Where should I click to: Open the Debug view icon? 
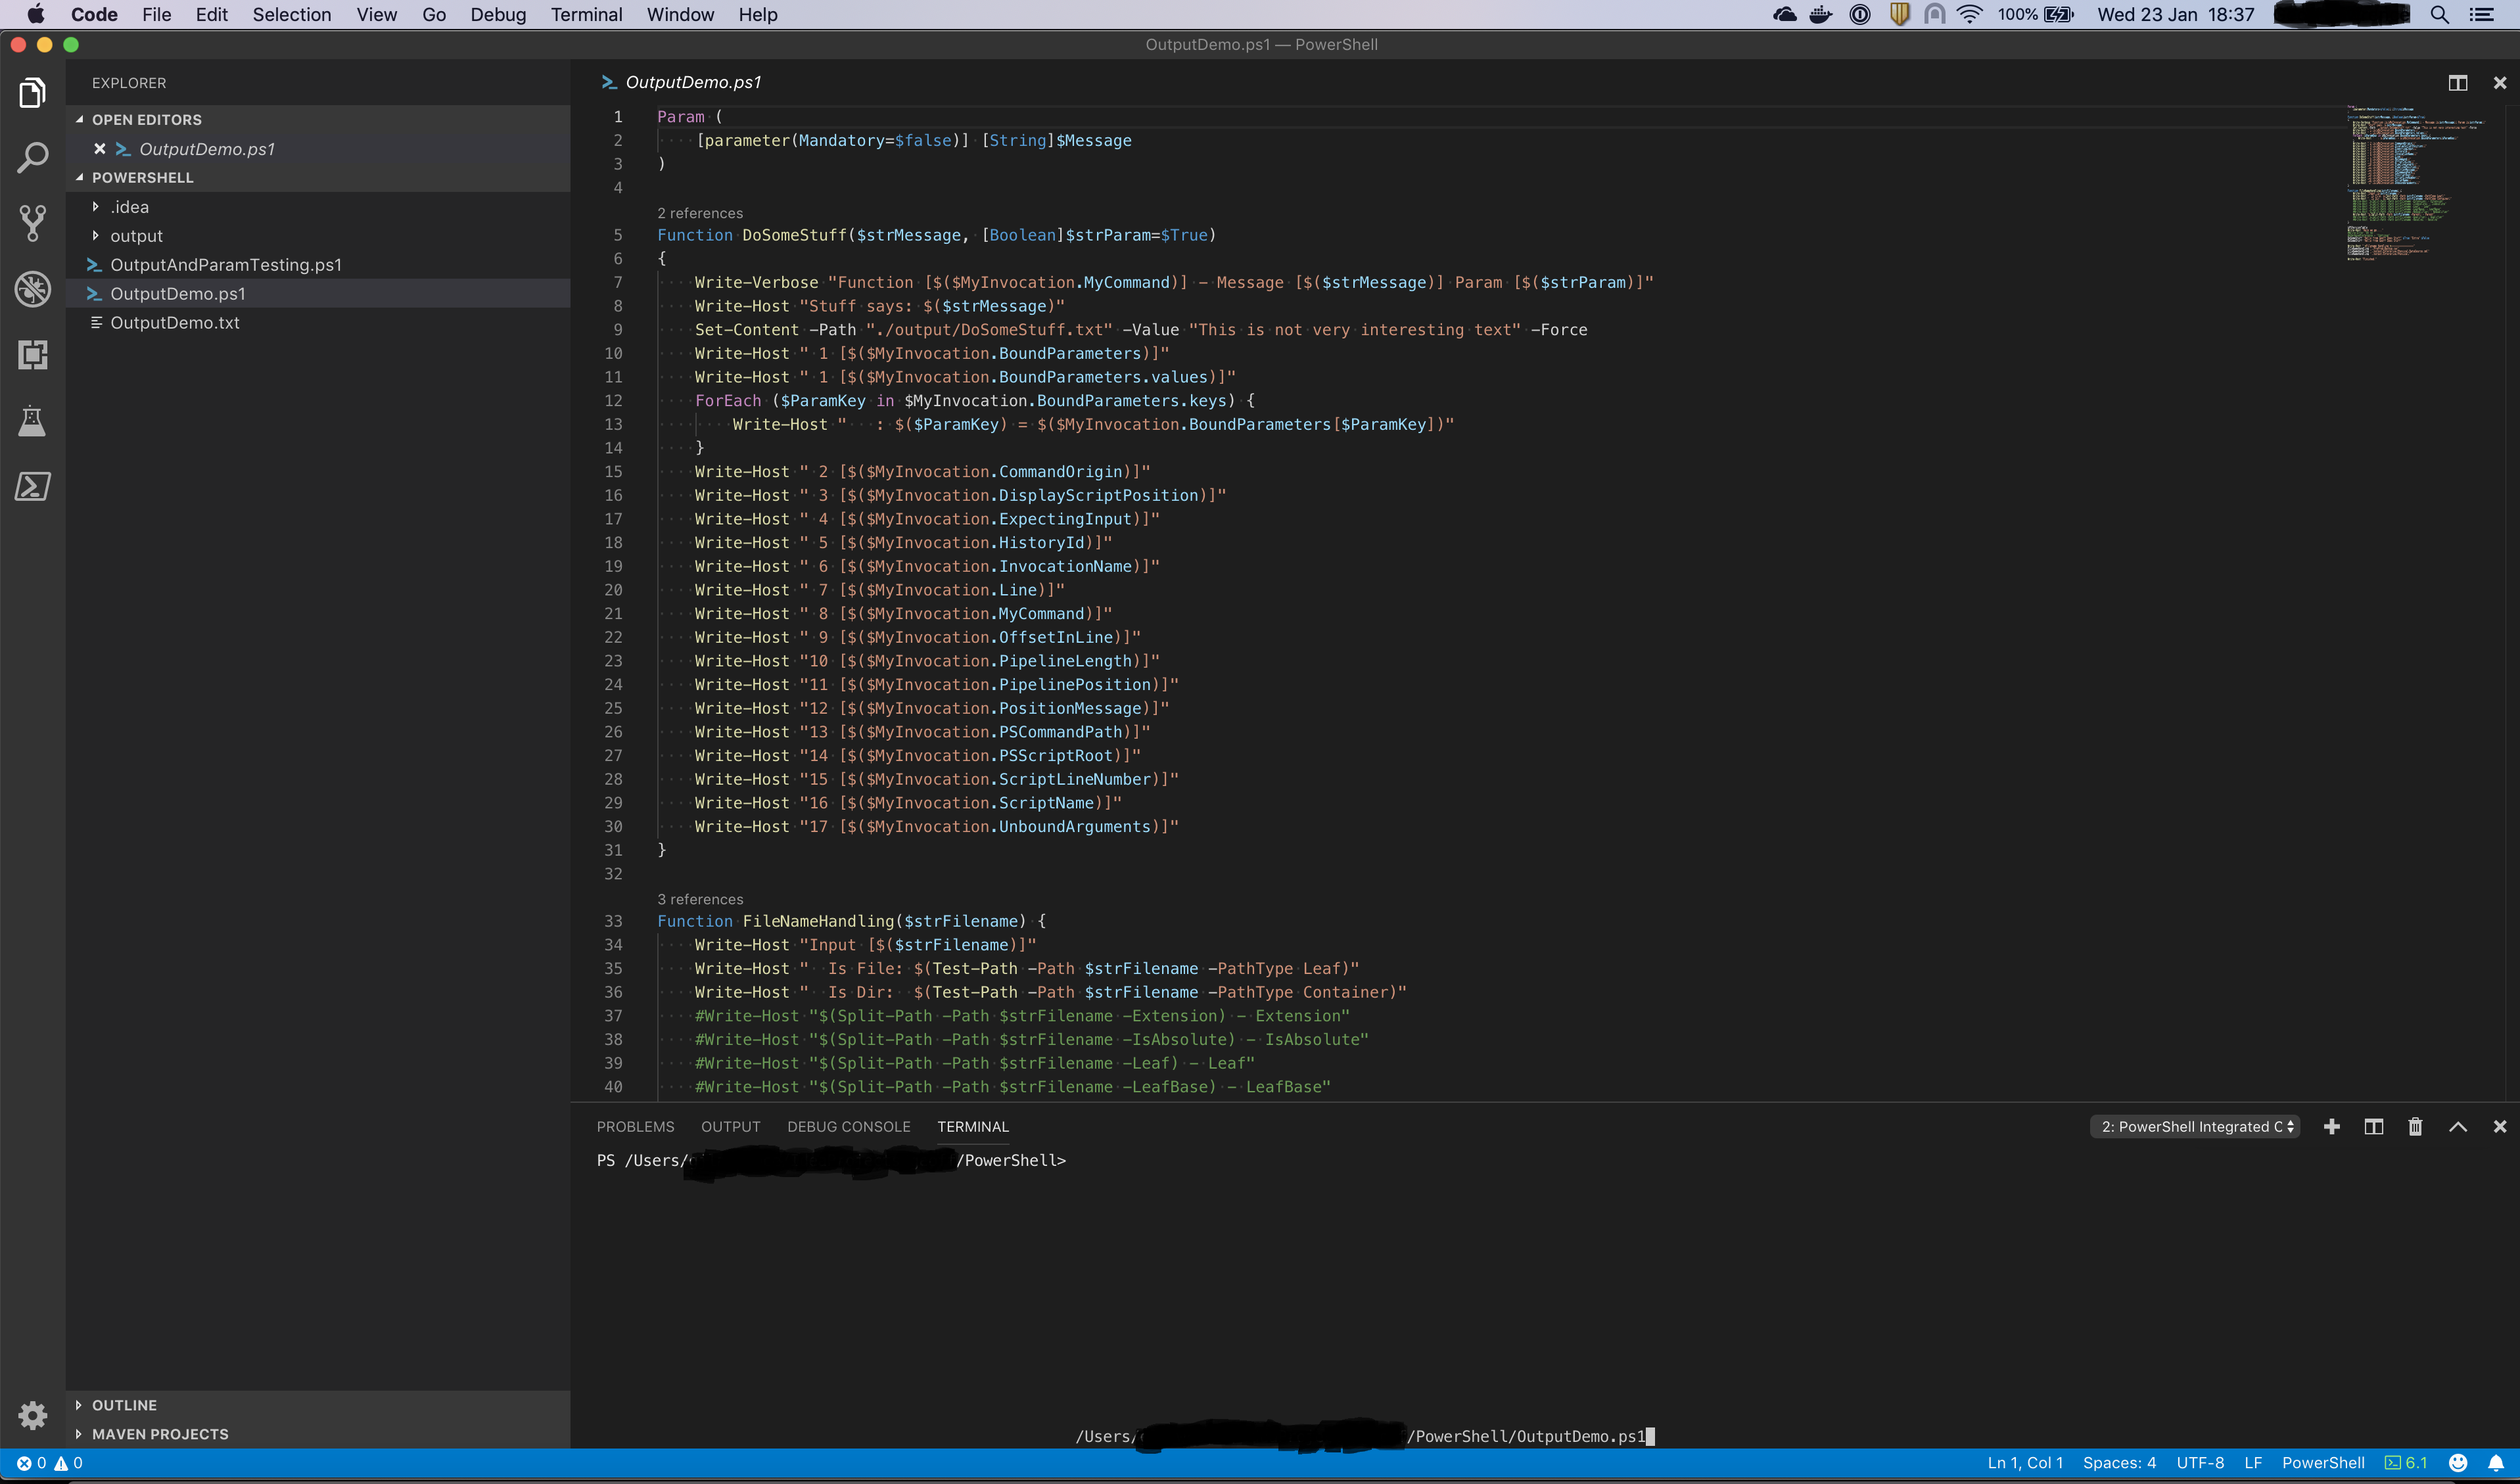[32, 289]
